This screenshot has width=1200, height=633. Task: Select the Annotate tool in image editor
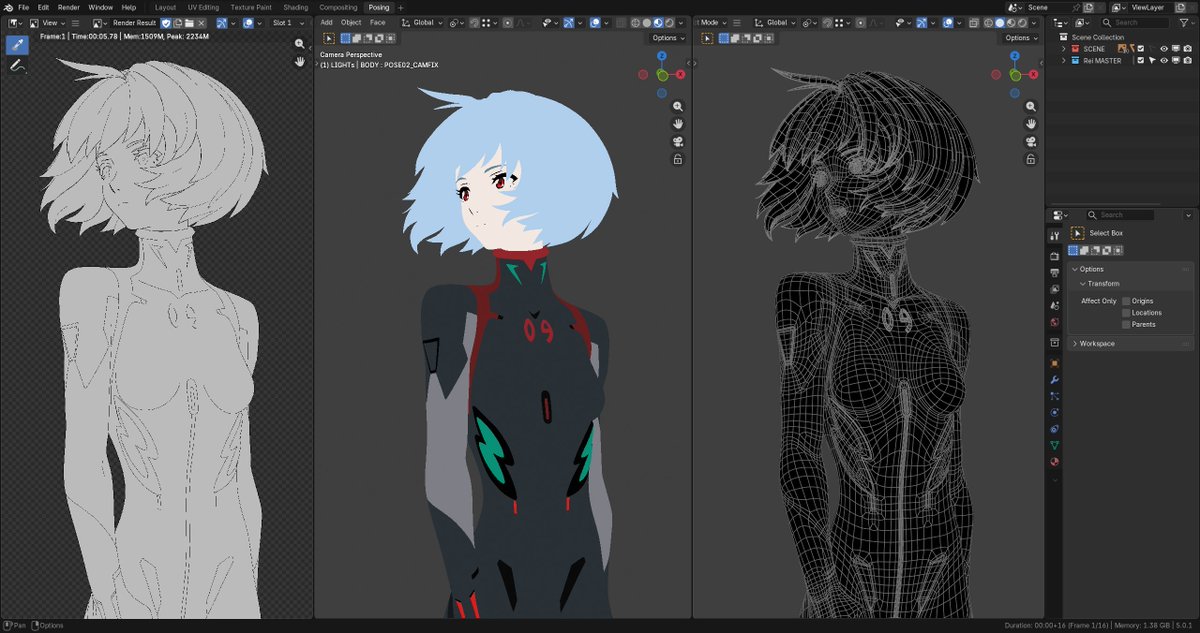pos(17,65)
